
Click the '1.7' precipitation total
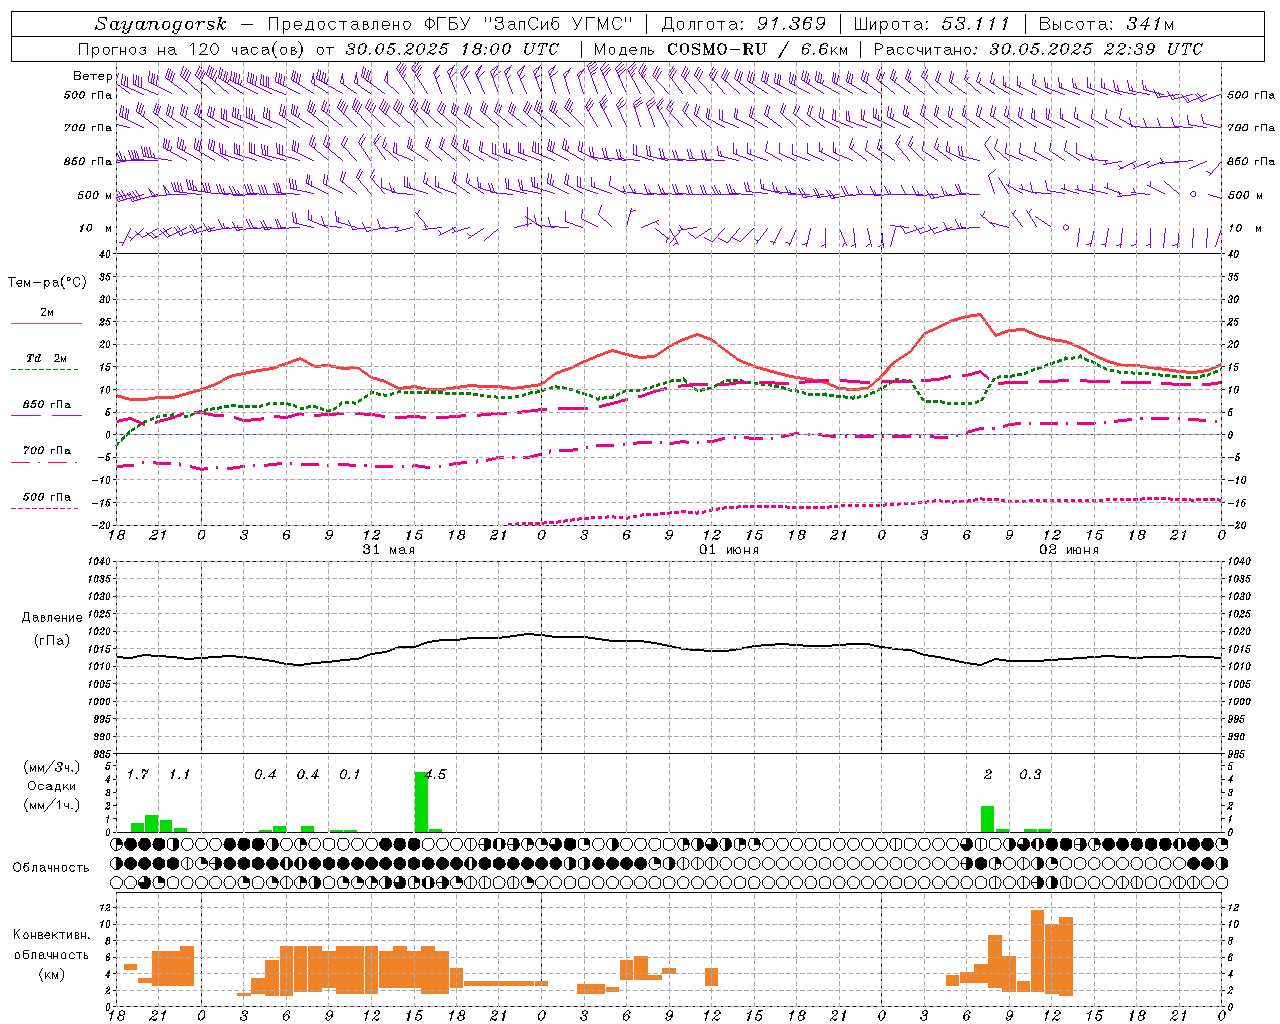[x=138, y=775]
